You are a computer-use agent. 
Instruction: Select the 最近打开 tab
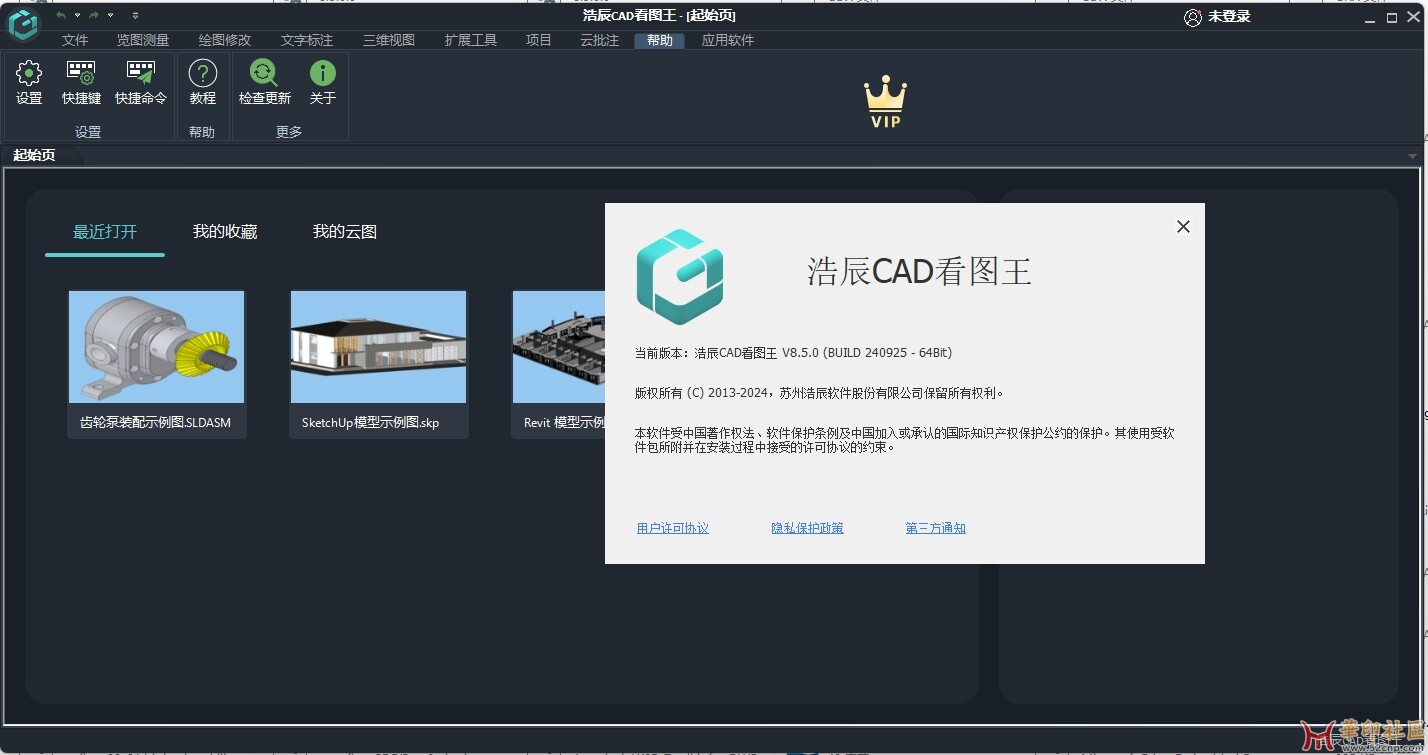click(x=105, y=231)
